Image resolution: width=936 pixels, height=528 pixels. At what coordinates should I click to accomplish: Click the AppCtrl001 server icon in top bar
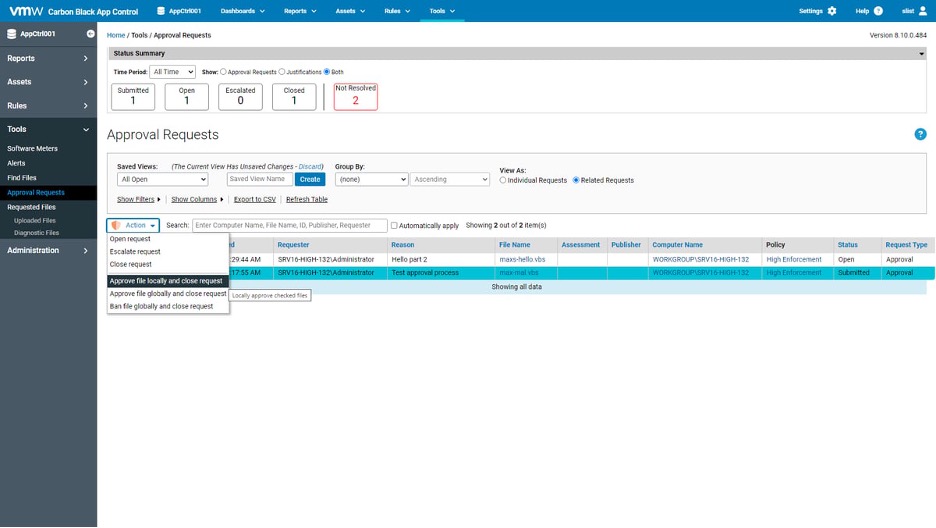pyautogui.click(x=161, y=11)
